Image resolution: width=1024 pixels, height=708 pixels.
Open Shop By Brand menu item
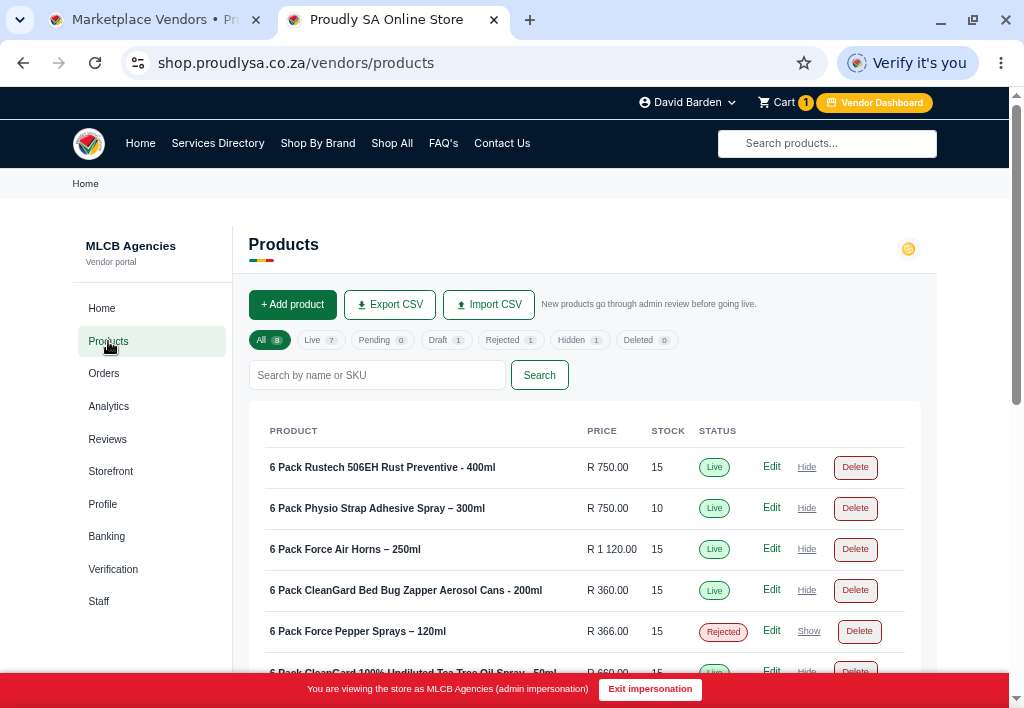tap(317, 143)
